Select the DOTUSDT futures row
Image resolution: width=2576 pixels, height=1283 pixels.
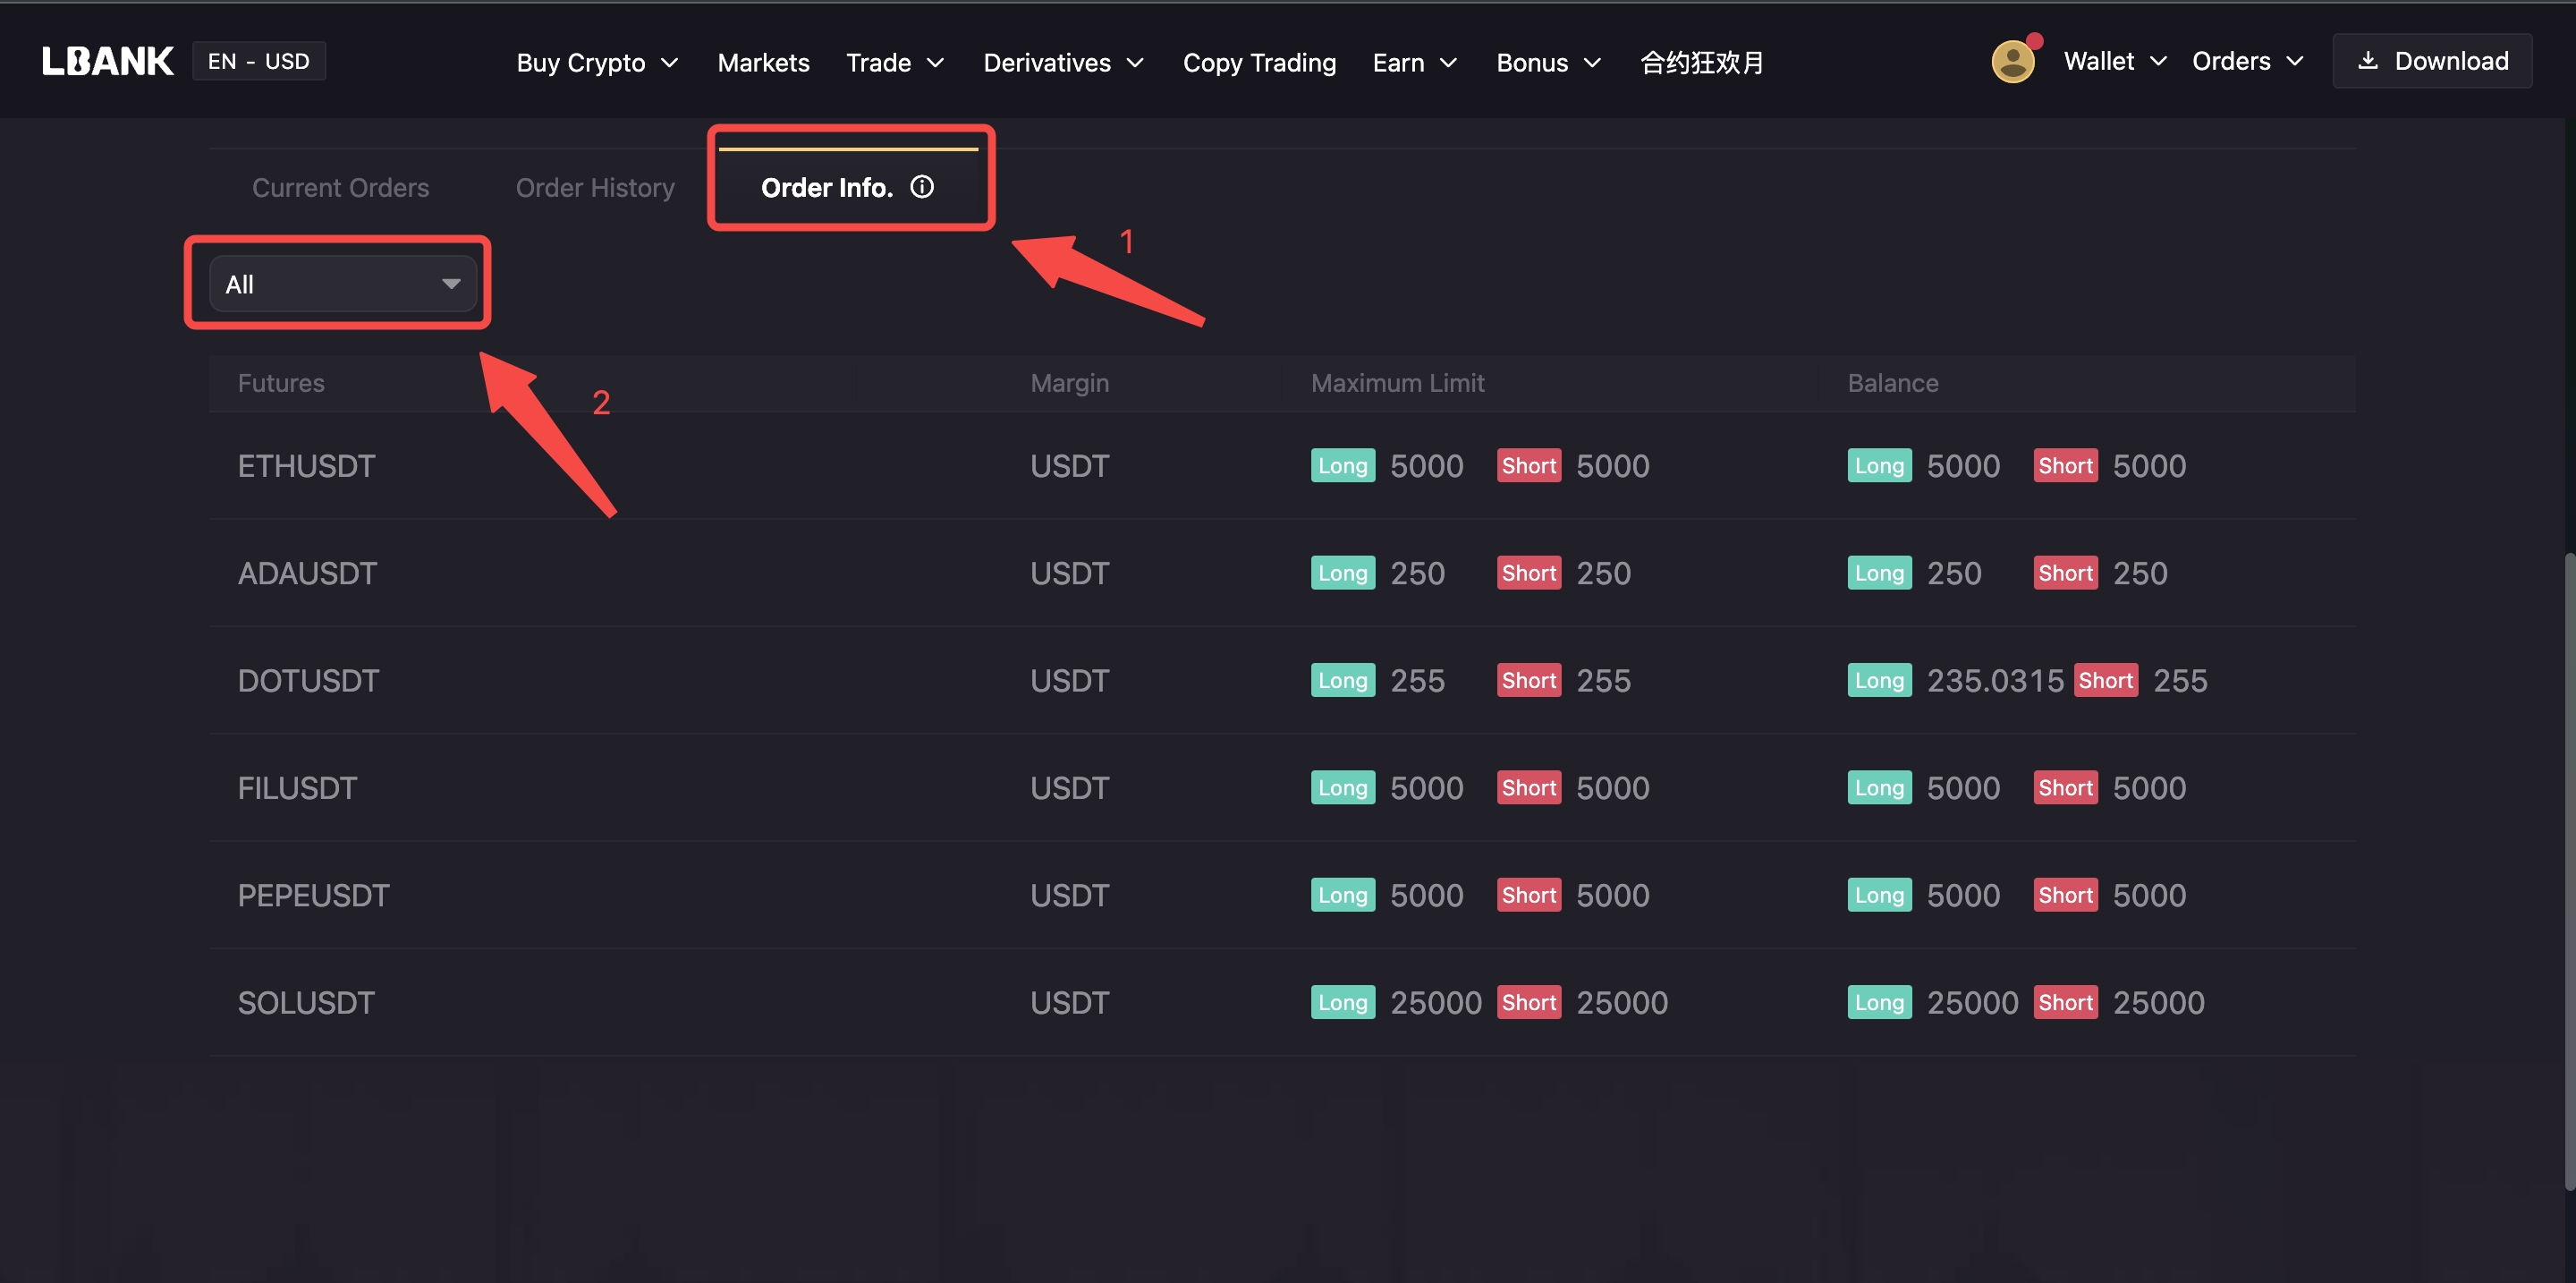click(x=1283, y=680)
